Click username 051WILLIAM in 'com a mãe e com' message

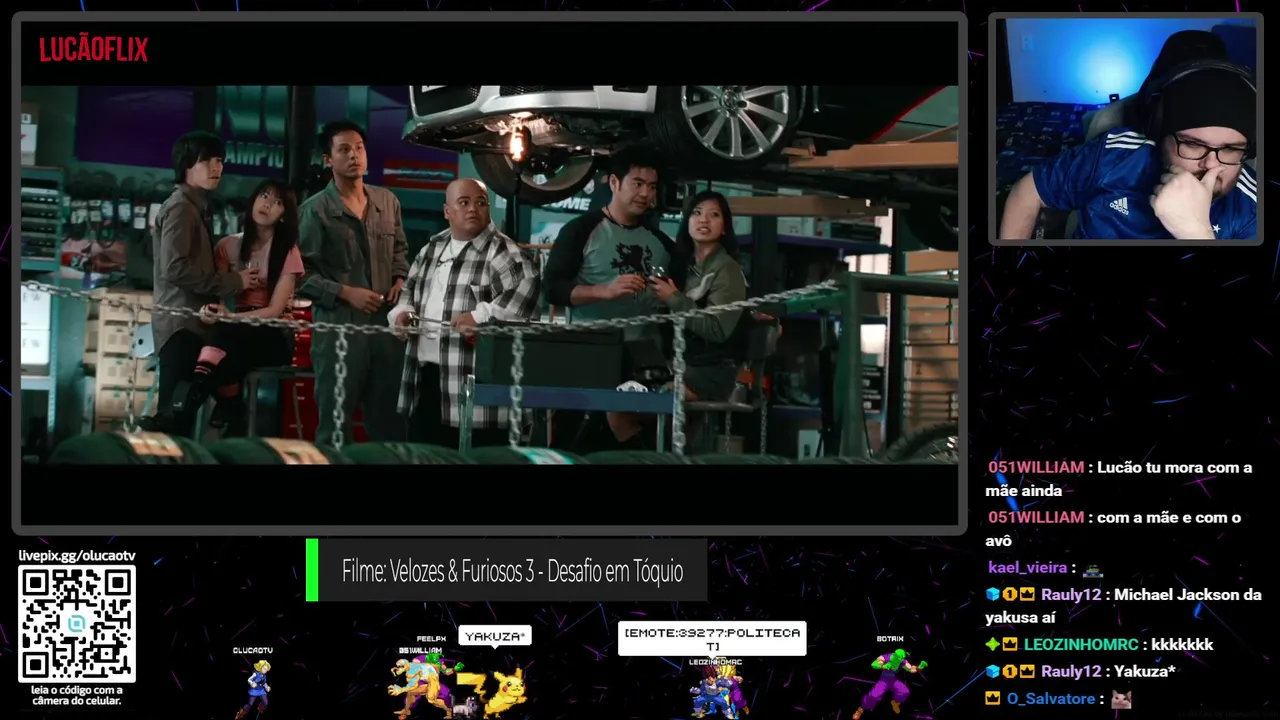[x=1036, y=517]
